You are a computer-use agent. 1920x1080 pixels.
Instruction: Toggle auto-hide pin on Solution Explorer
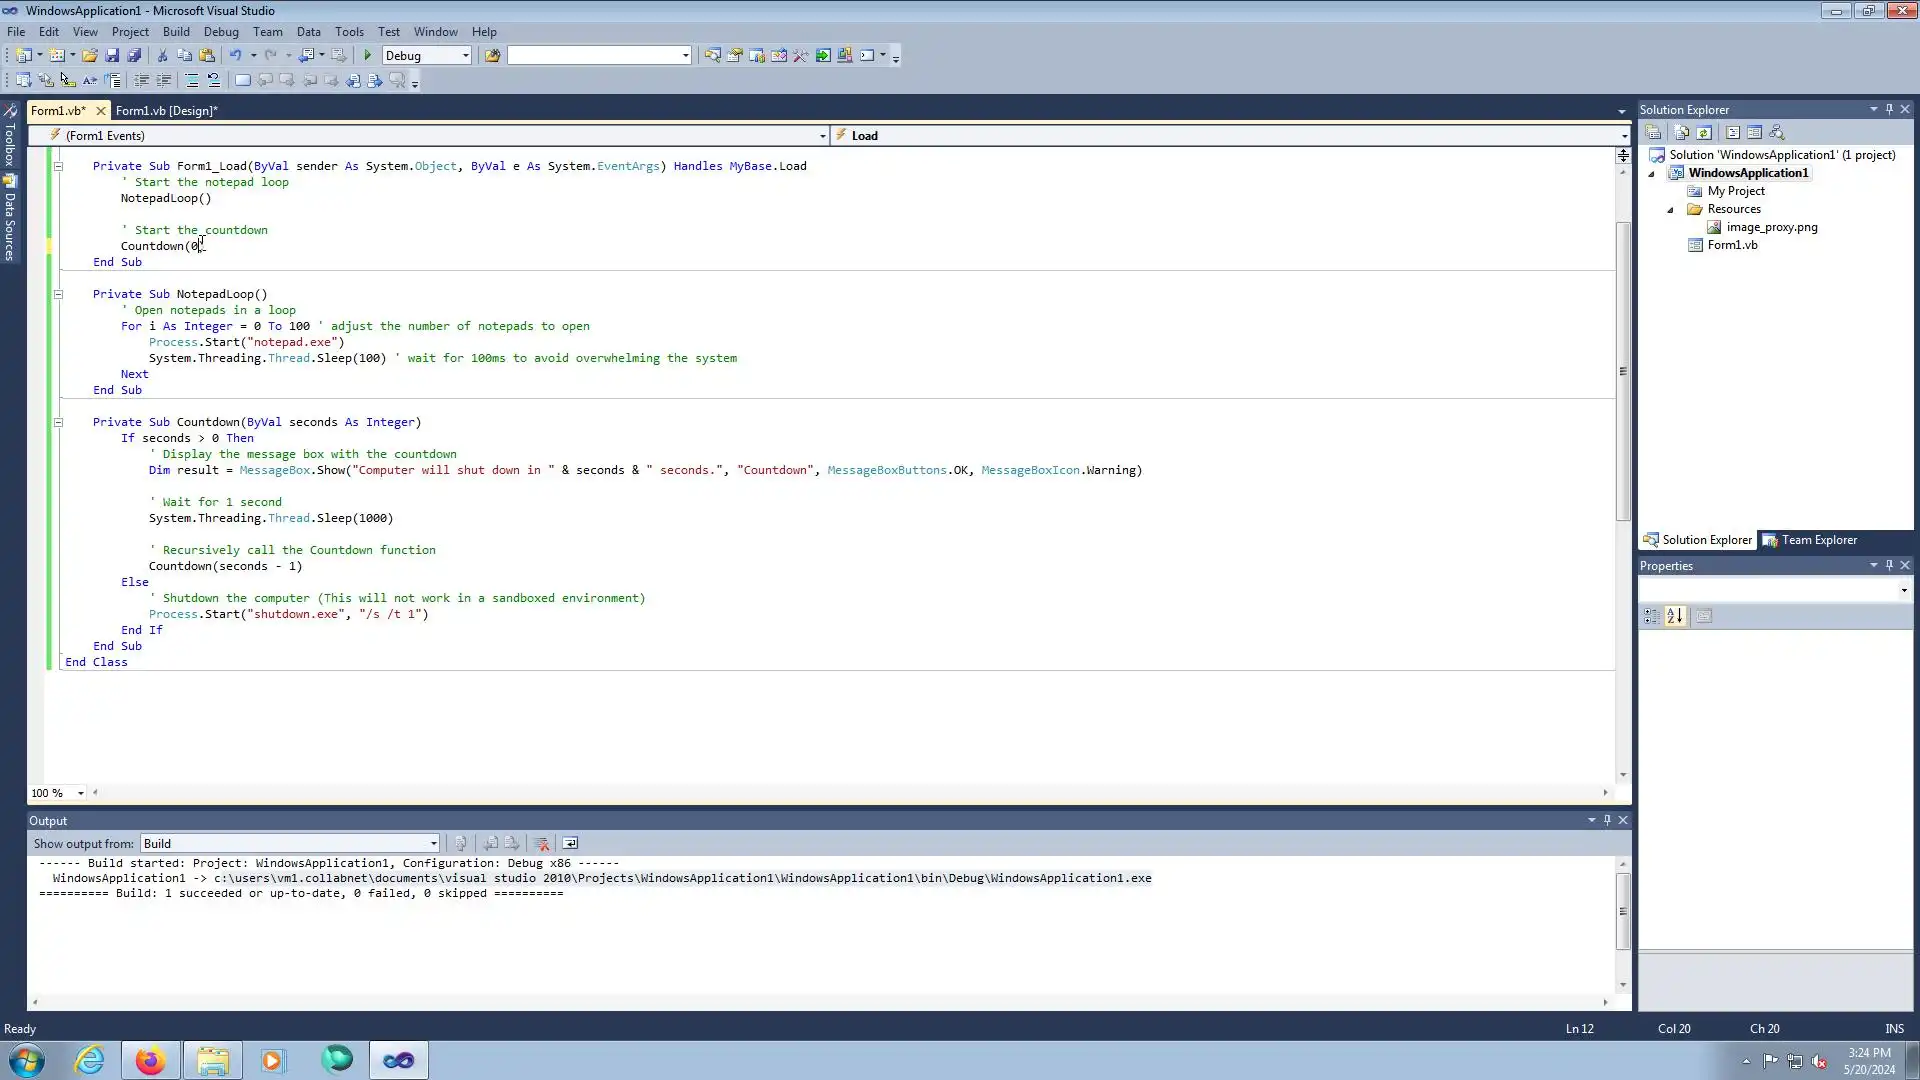click(1889, 109)
